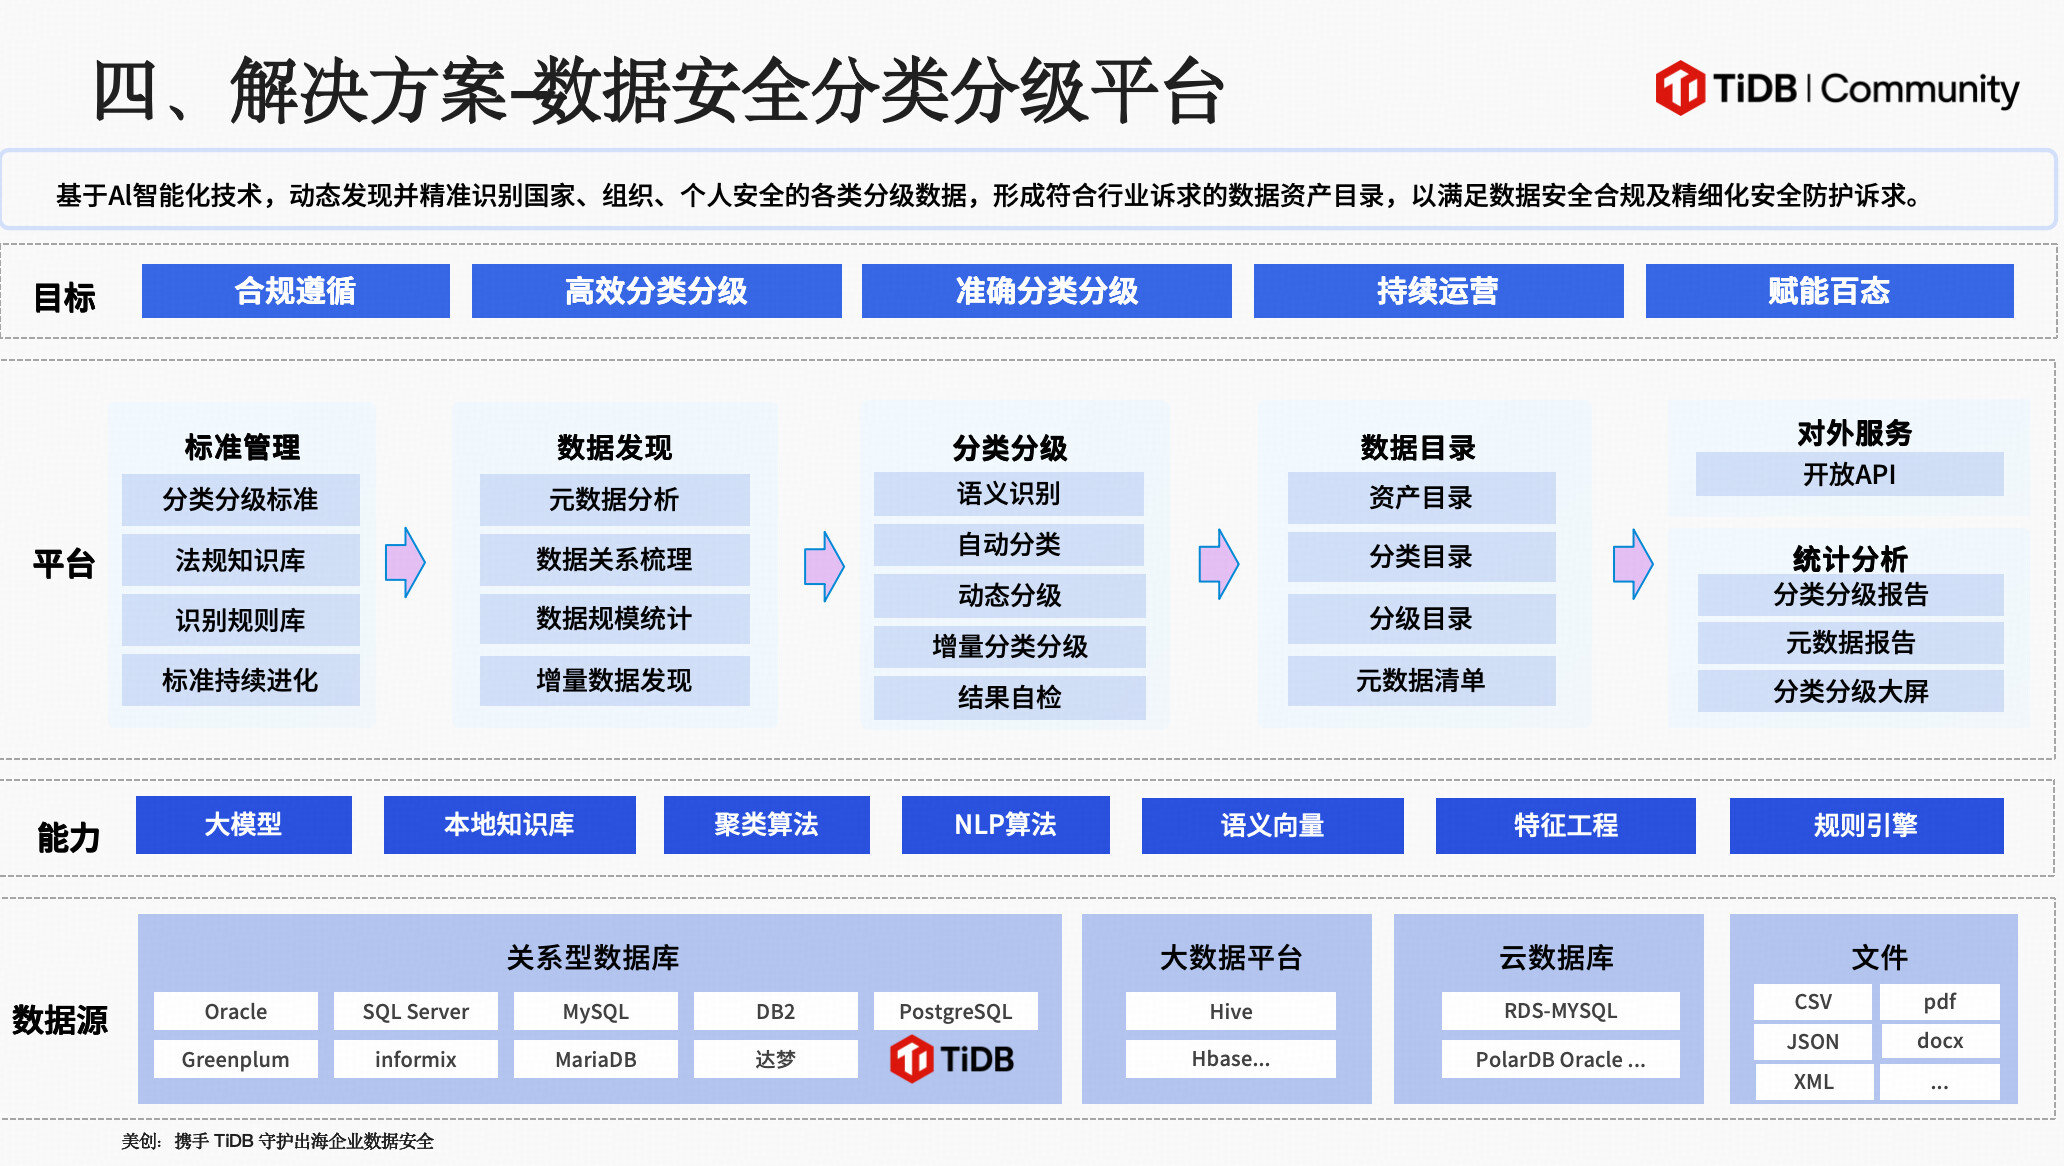The image size is (2064, 1166).
Task: Select the Oracle data source box
Action: pyautogui.click(x=235, y=1011)
